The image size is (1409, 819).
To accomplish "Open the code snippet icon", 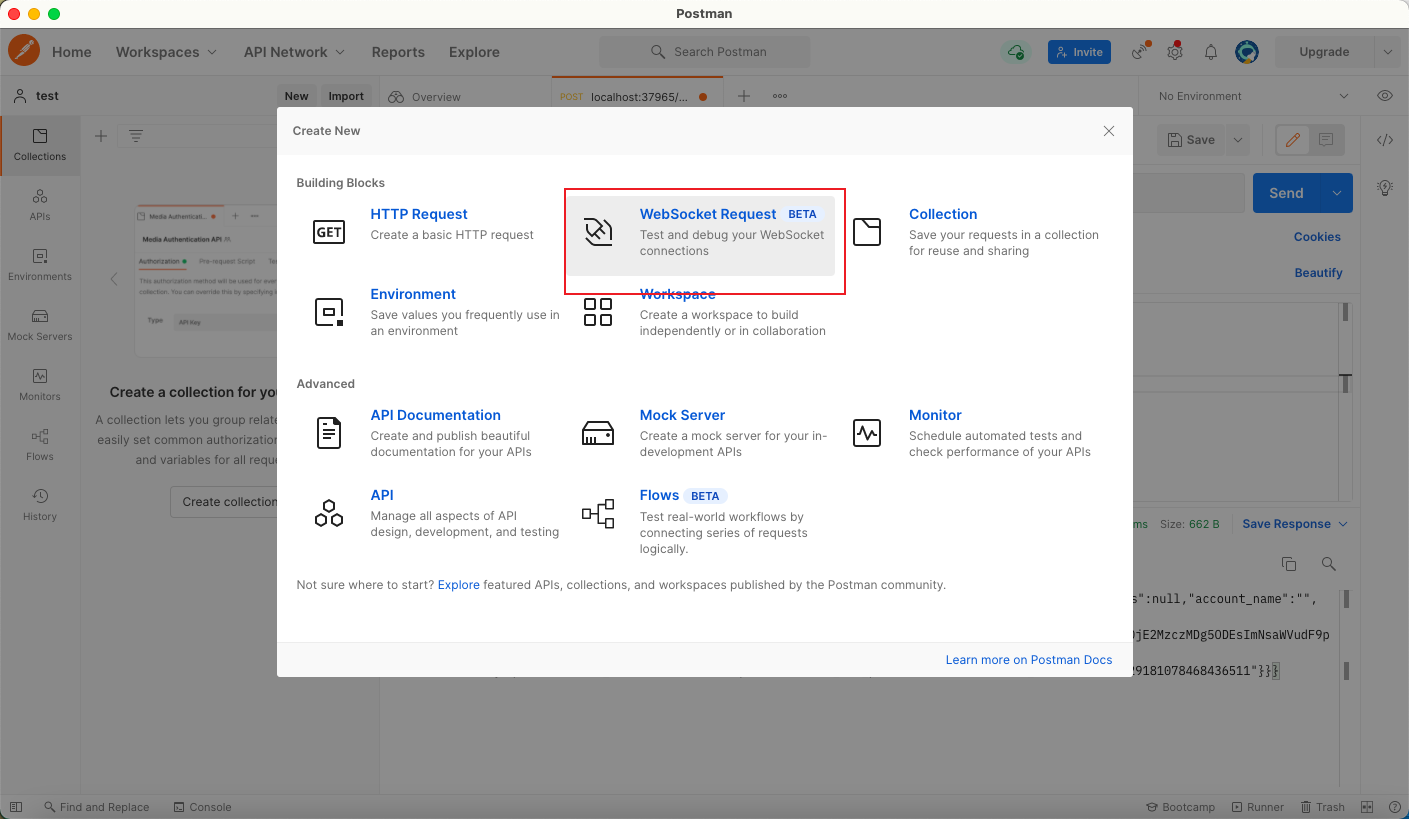I will coord(1385,140).
